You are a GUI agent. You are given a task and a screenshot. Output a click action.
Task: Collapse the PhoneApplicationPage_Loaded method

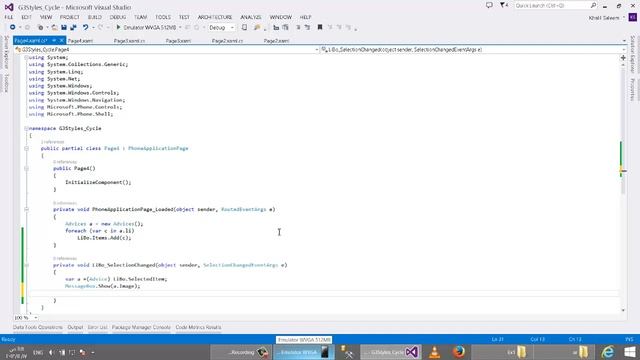(26, 209)
